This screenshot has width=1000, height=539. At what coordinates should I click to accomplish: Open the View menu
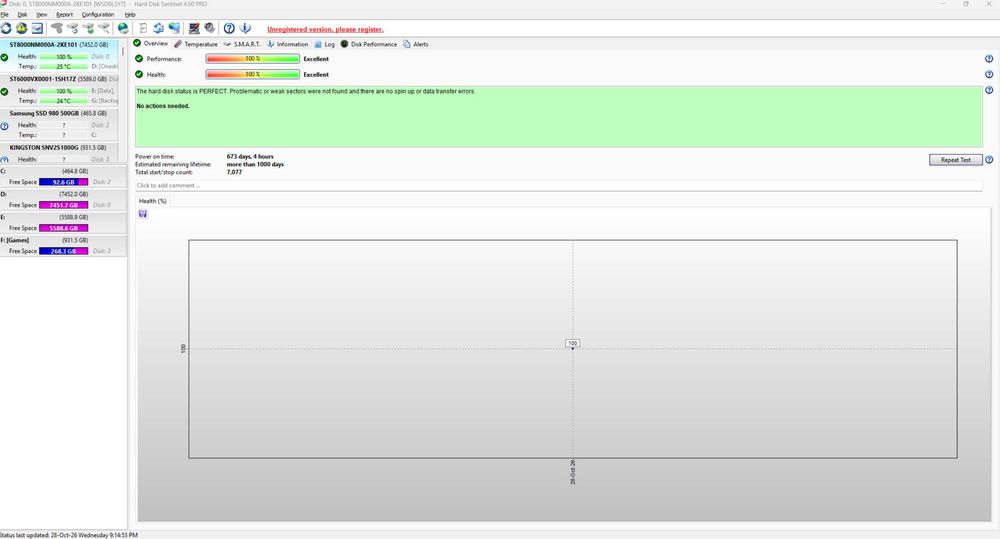pyautogui.click(x=41, y=14)
